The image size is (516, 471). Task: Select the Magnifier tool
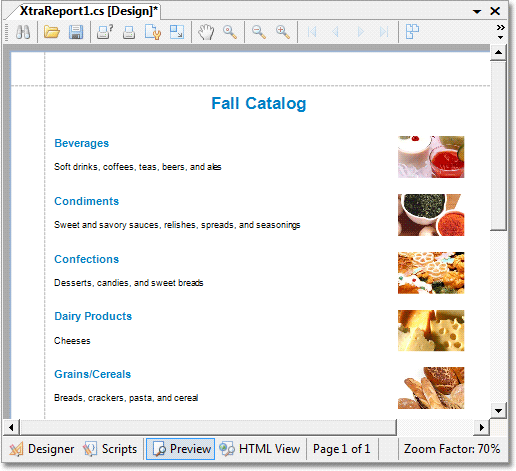point(230,32)
